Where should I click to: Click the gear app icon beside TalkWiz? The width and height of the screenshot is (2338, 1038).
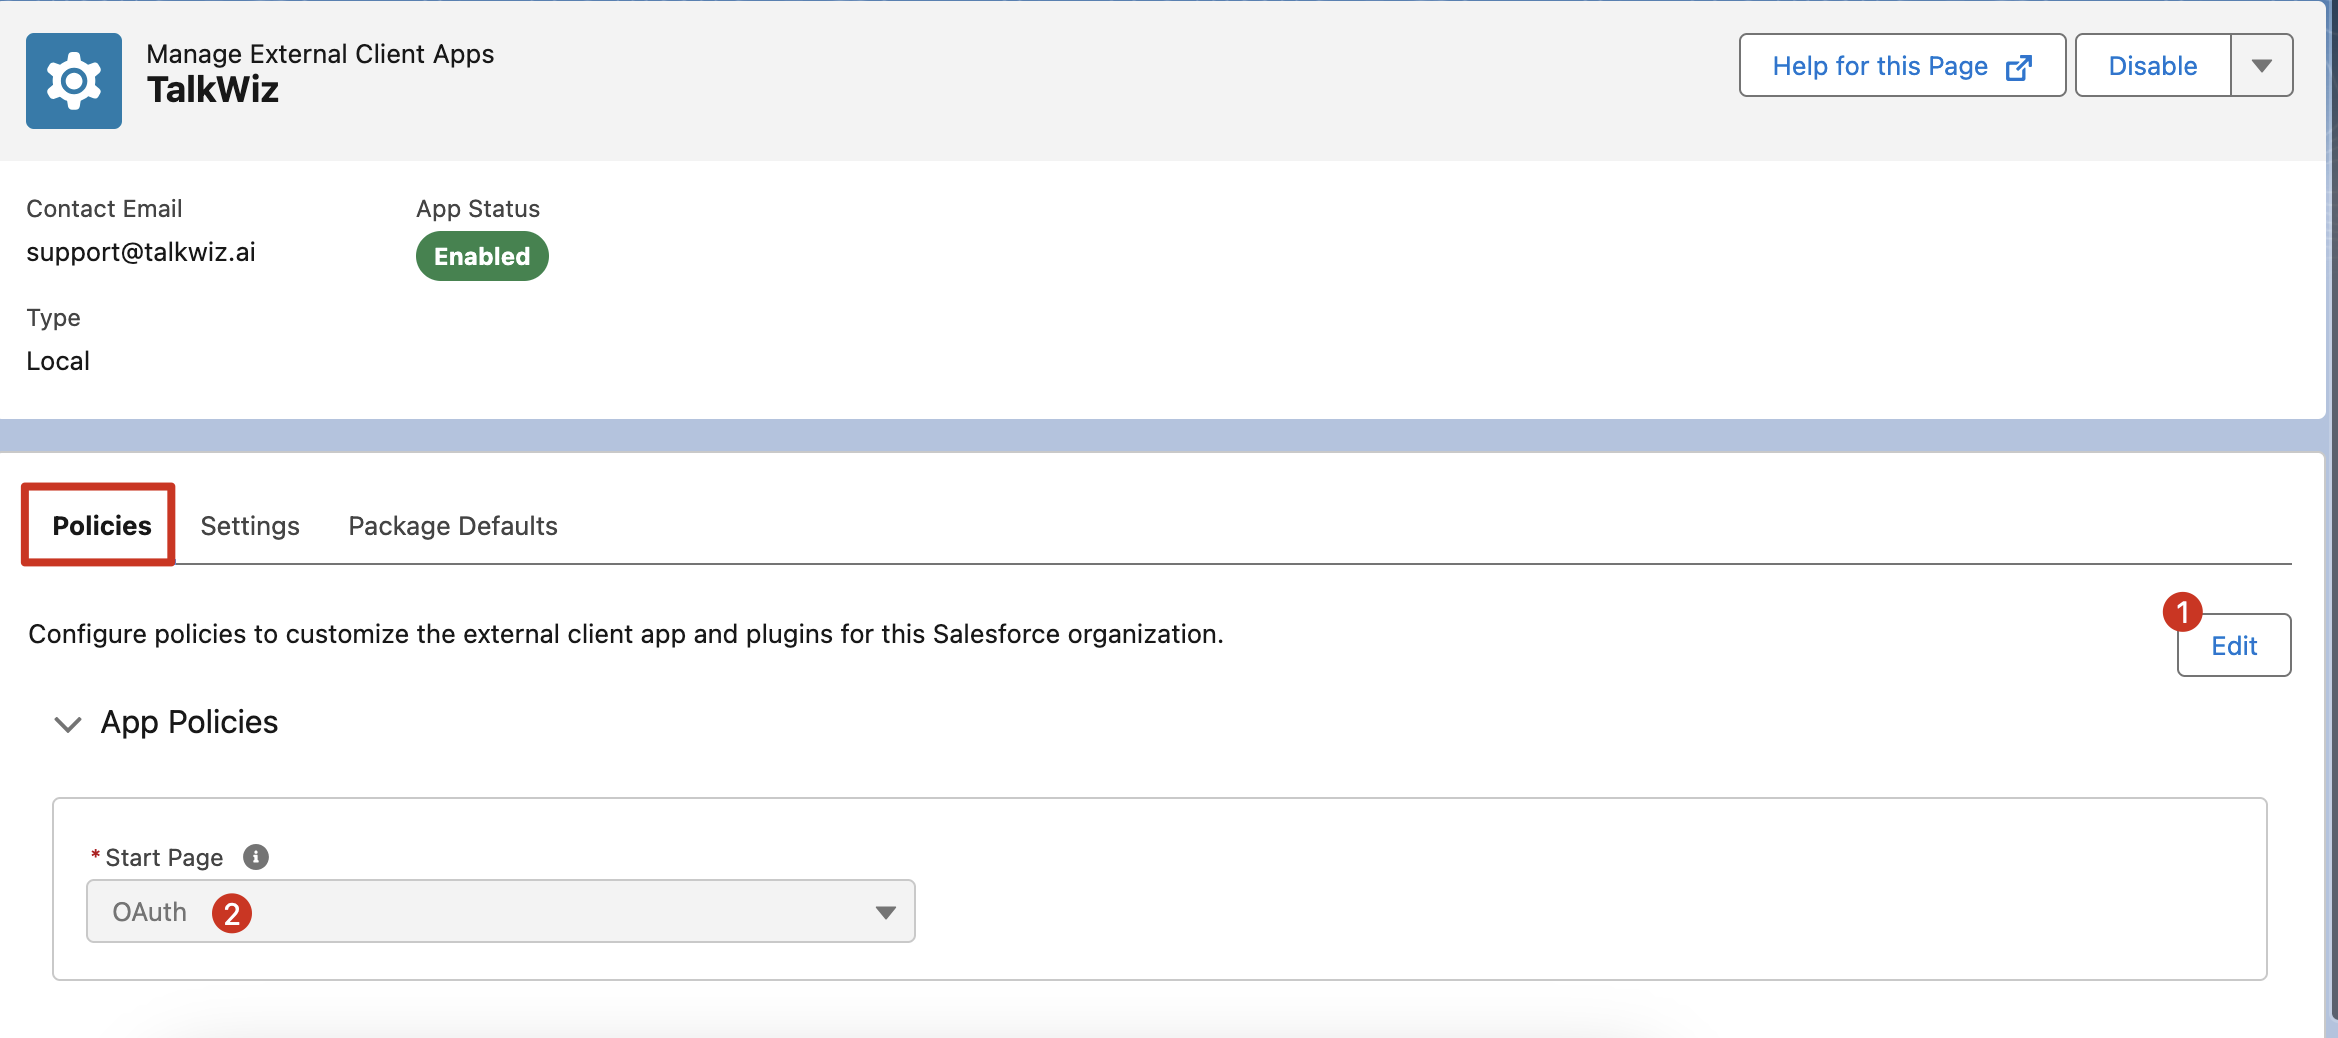[74, 81]
